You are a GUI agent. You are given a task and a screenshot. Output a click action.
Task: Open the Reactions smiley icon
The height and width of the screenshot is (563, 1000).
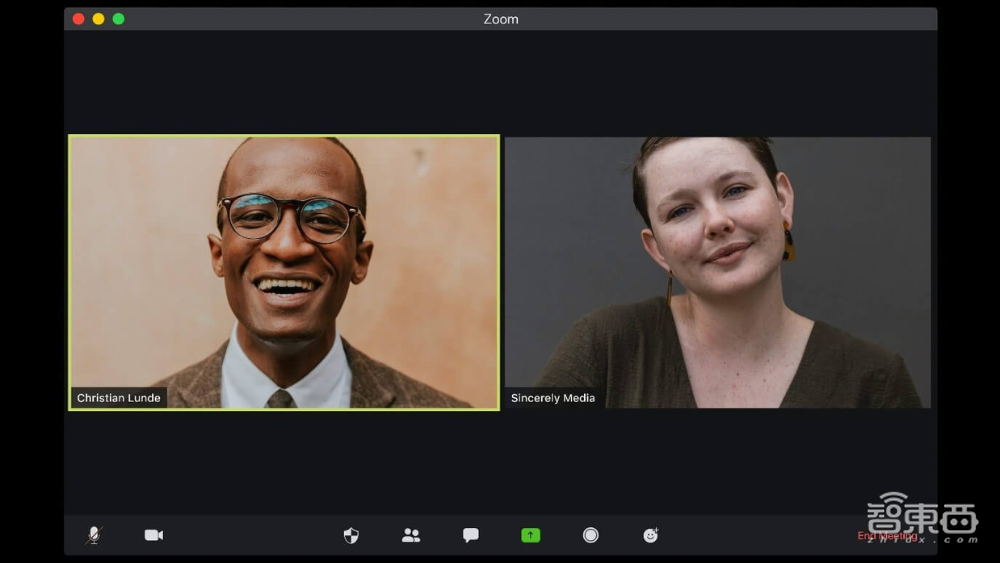coord(651,535)
